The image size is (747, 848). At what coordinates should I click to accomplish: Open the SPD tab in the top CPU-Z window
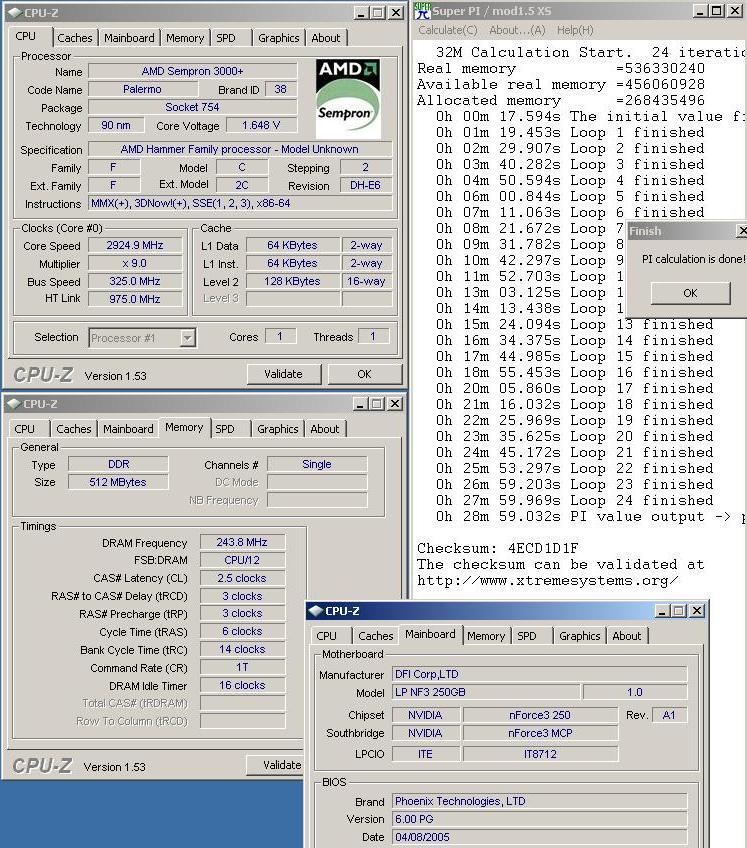(226, 38)
